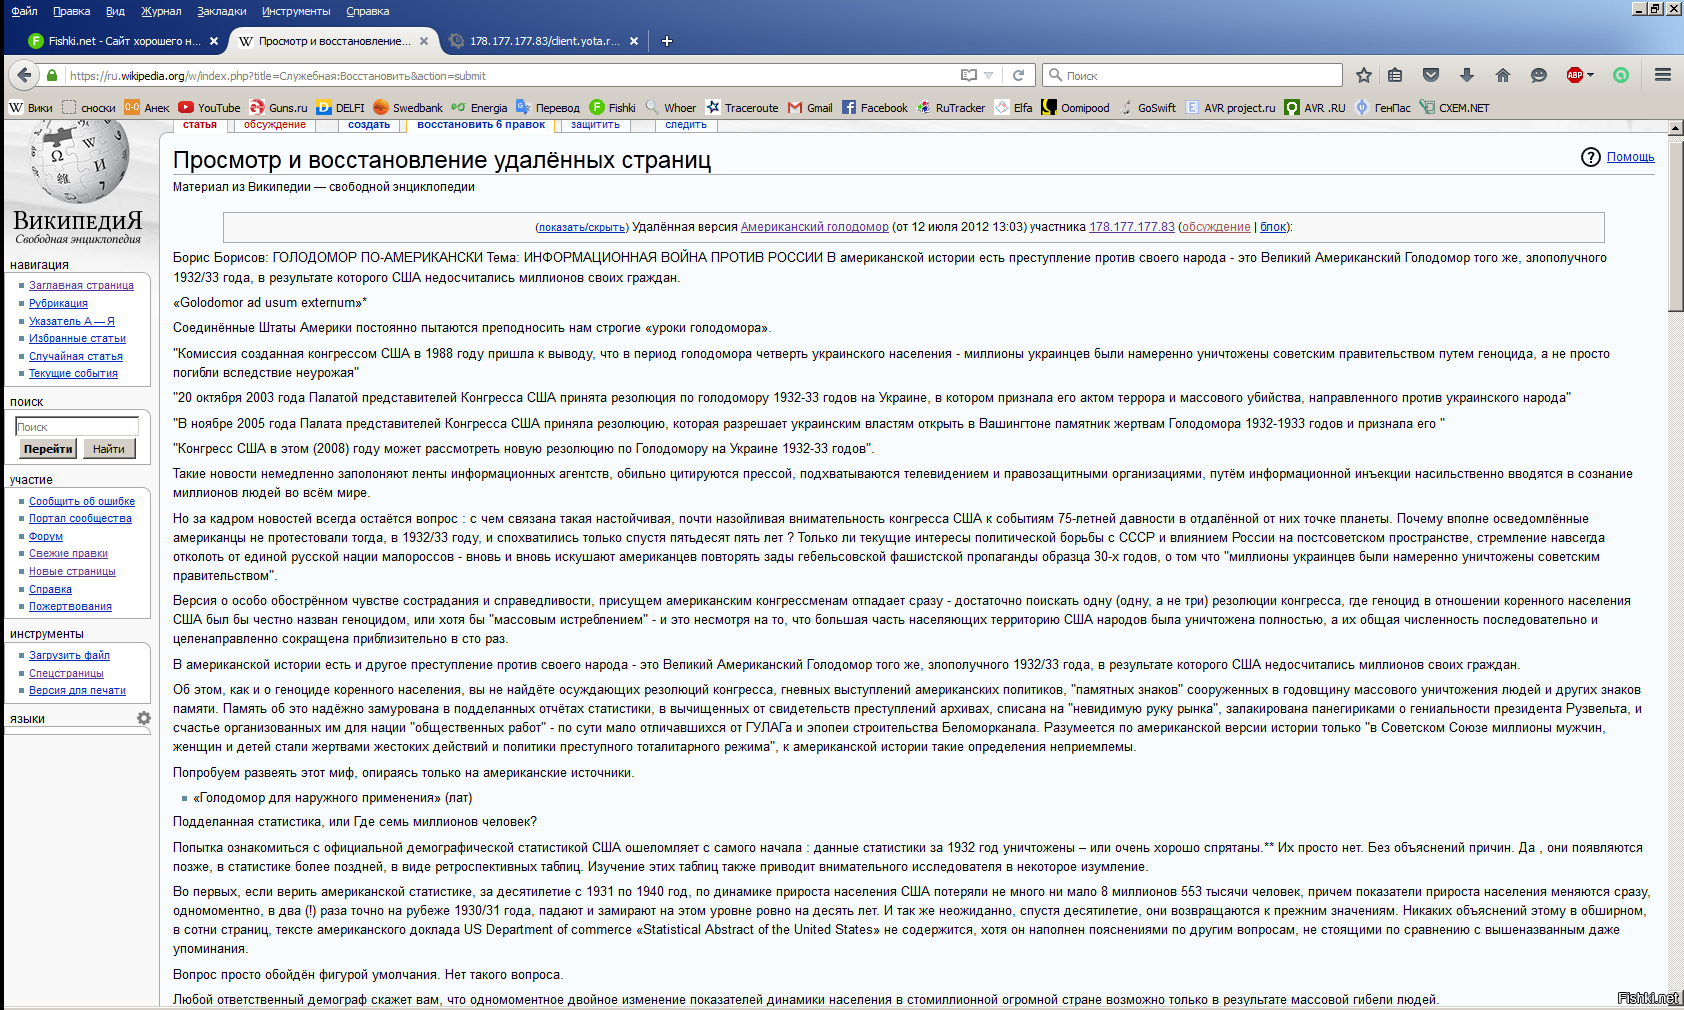
Task: Open the создать tab
Action: (369, 125)
